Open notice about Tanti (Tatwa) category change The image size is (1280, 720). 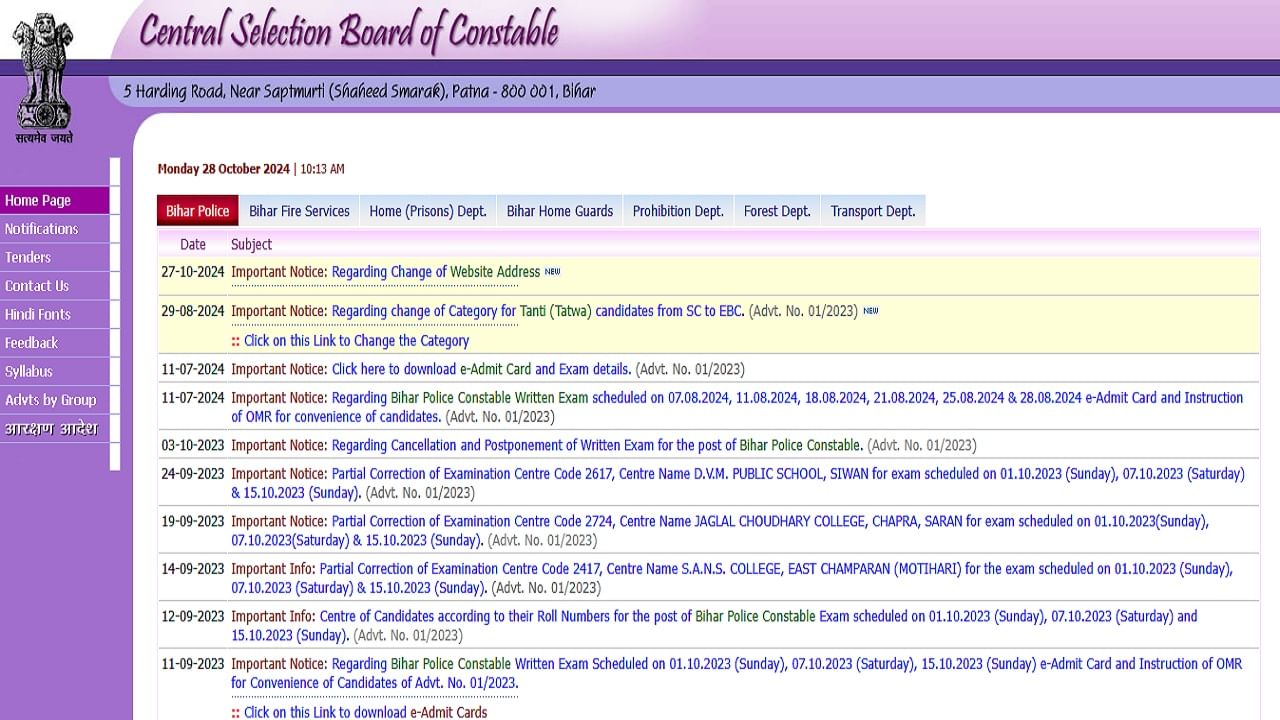(538, 311)
